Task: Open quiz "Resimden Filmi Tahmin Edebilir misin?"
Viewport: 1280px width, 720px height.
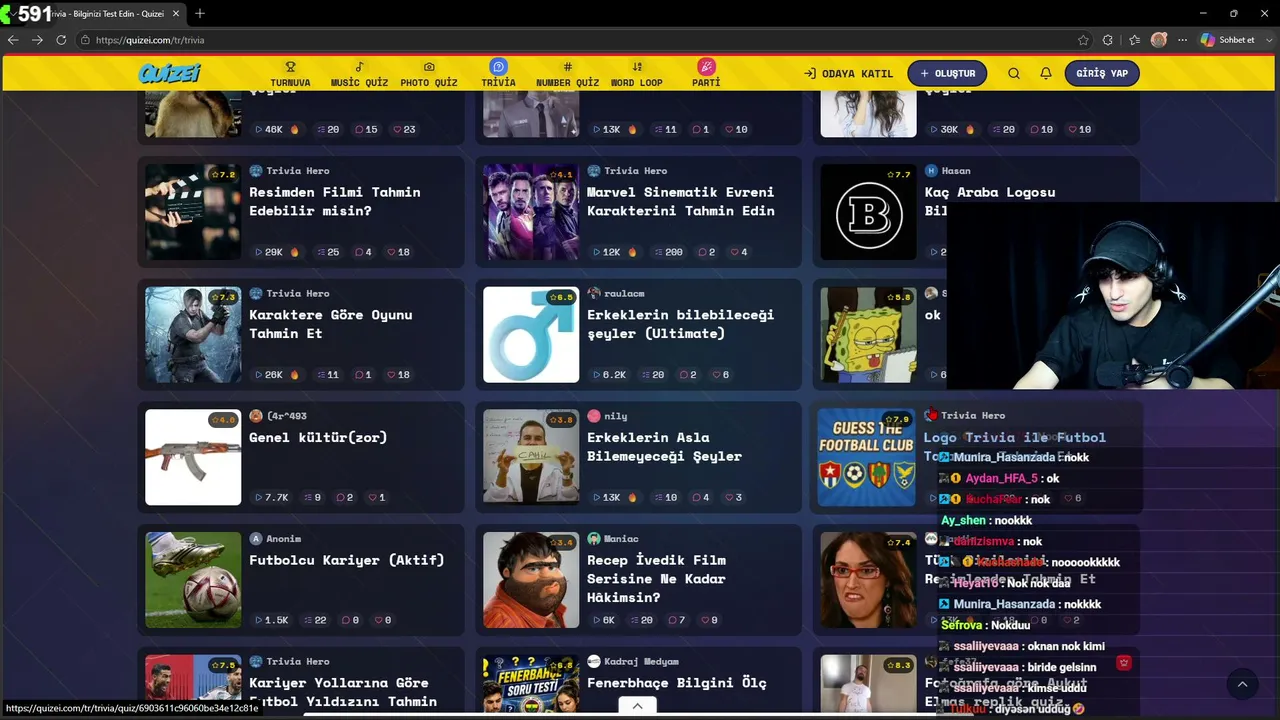Action: (334, 201)
